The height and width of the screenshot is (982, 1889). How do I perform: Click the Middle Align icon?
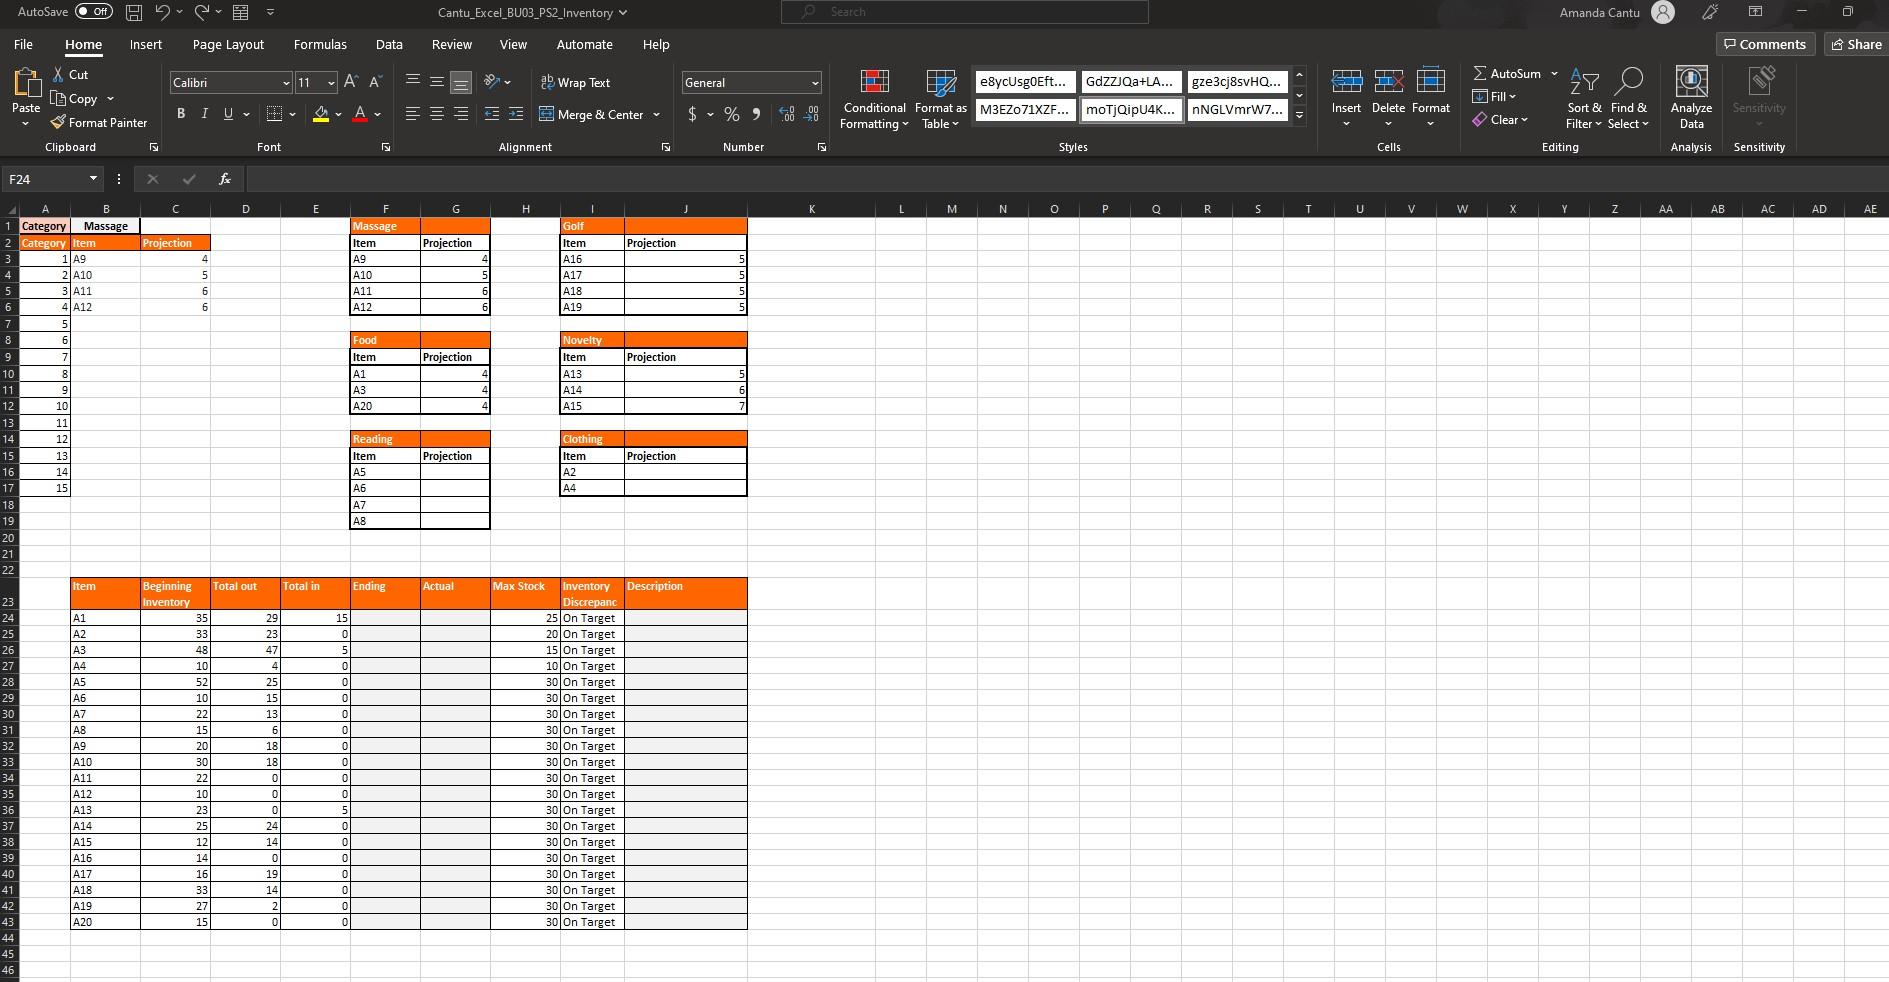coord(437,82)
